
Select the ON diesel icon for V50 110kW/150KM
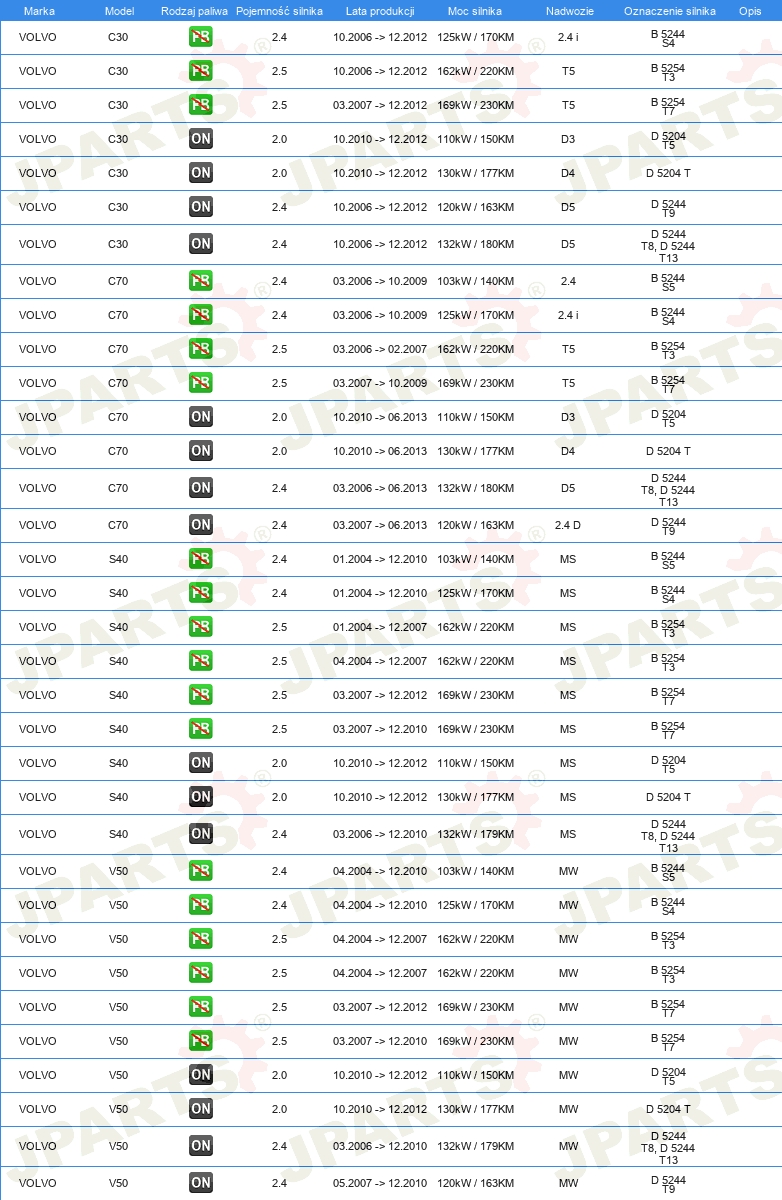coord(201,1076)
